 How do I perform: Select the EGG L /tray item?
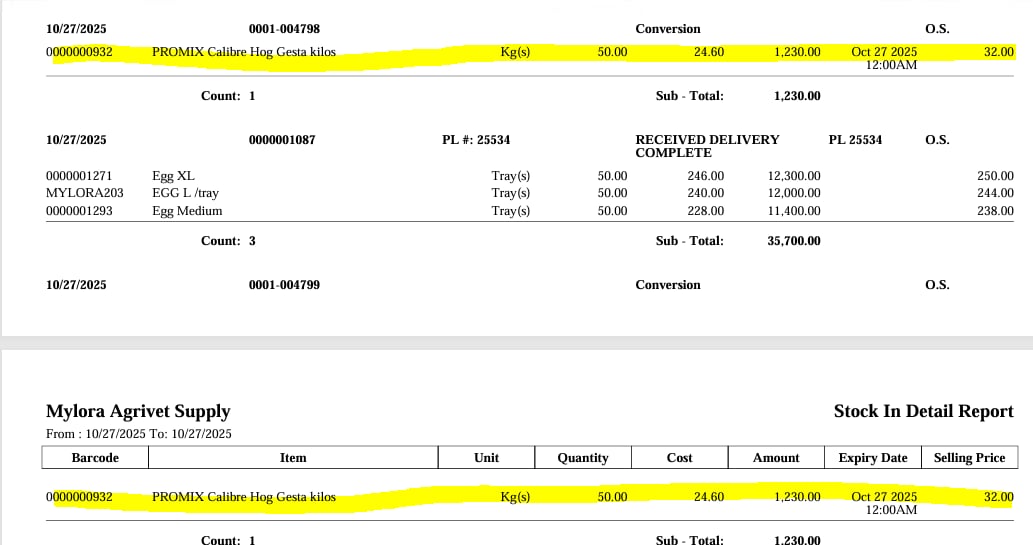pyautogui.click(x=185, y=193)
